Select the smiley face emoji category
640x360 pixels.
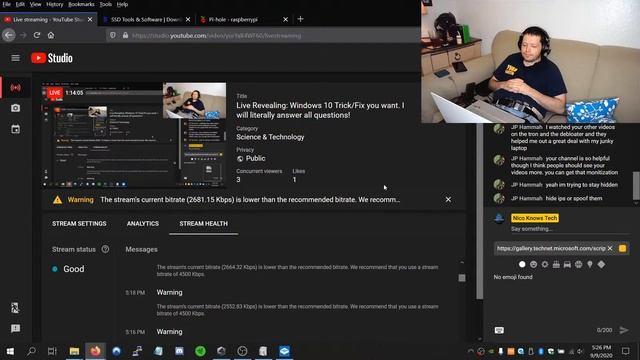pyautogui.click(x=533, y=264)
